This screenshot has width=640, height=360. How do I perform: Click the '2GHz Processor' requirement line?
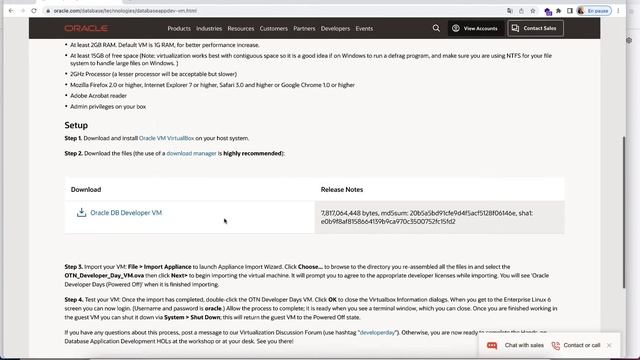[x=153, y=74]
